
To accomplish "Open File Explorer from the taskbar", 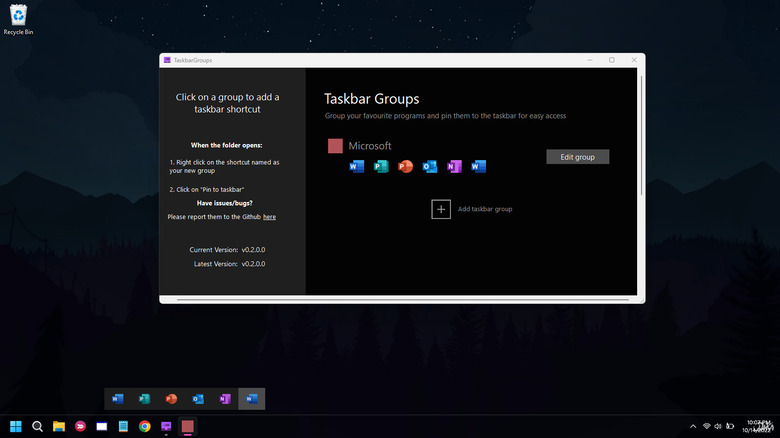I will tap(59, 427).
